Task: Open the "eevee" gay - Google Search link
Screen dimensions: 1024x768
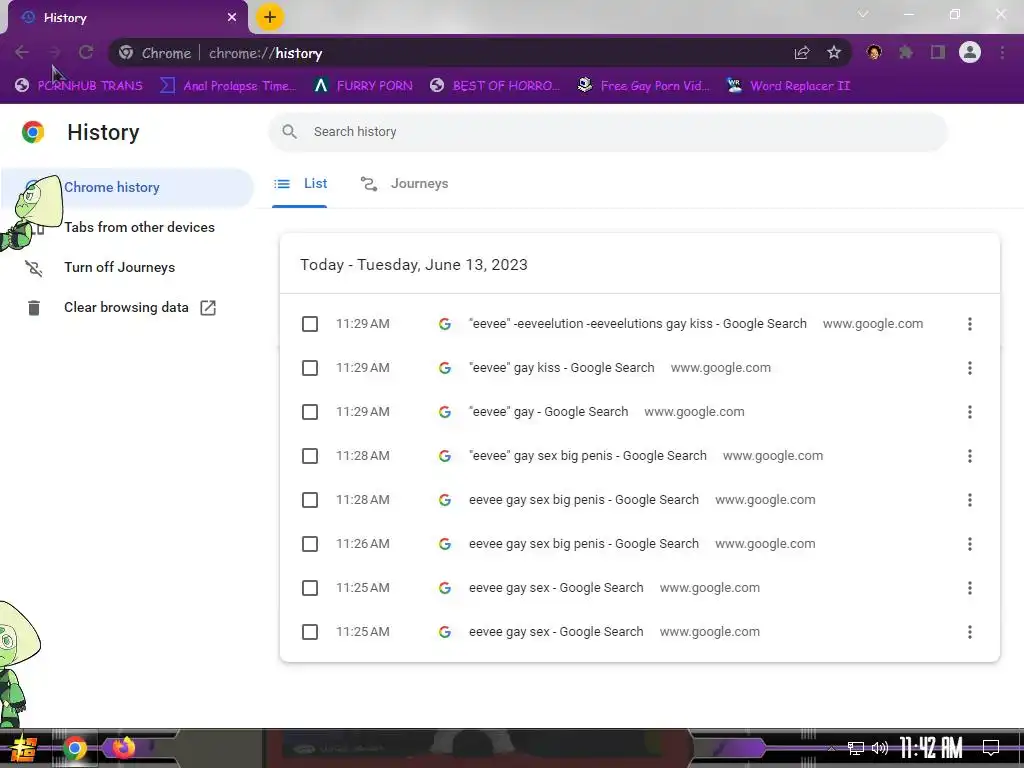Action: (x=549, y=412)
